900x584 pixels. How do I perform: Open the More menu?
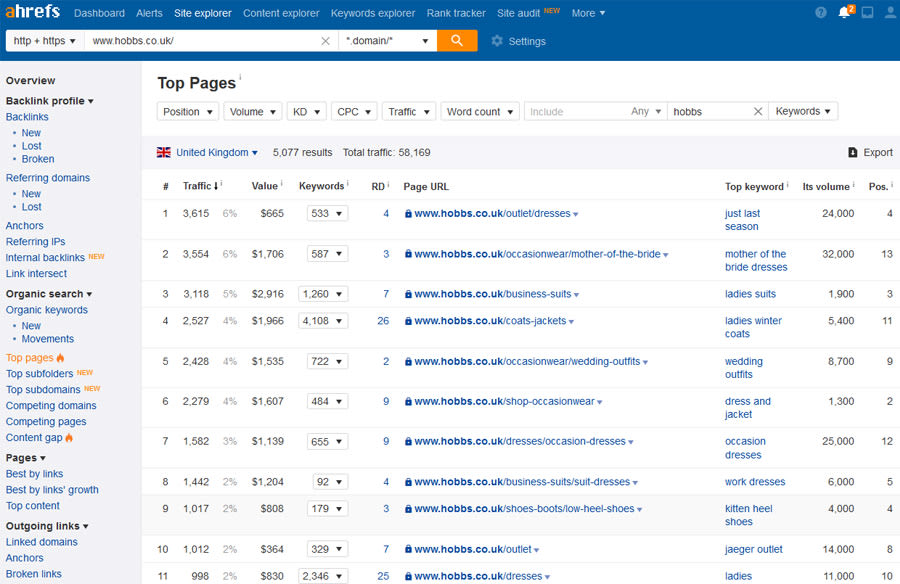coord(588,13)
